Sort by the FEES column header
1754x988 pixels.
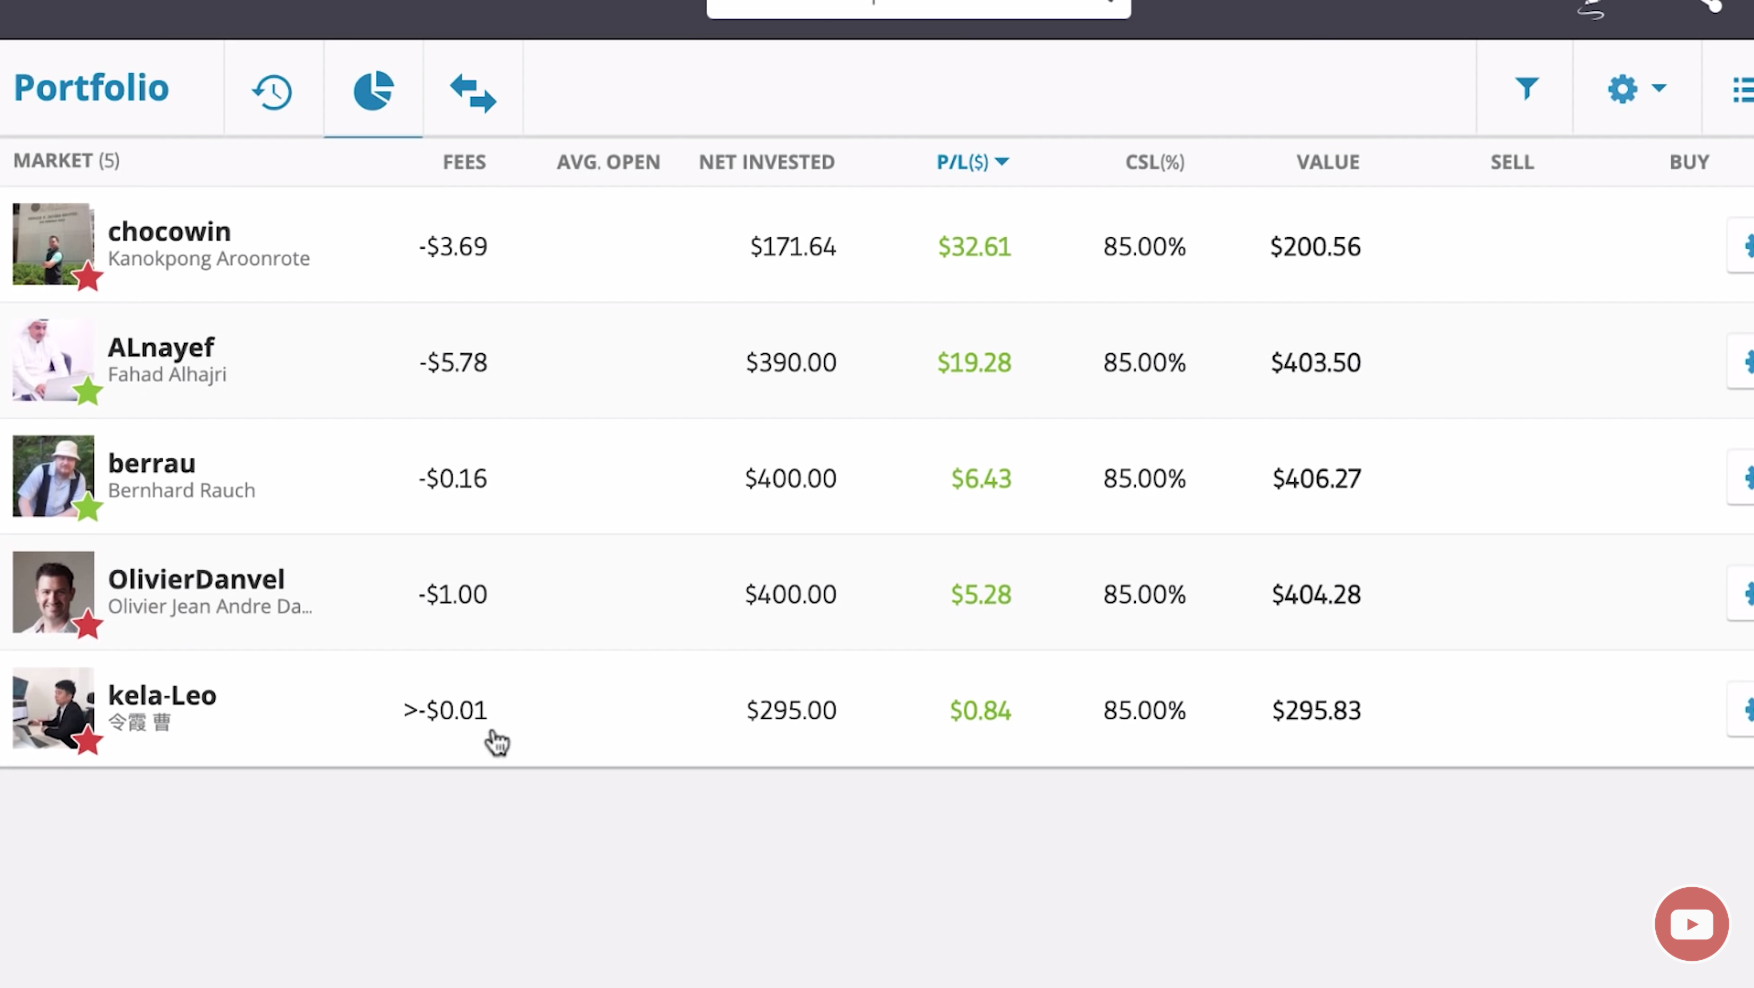(x=464, y=161)
